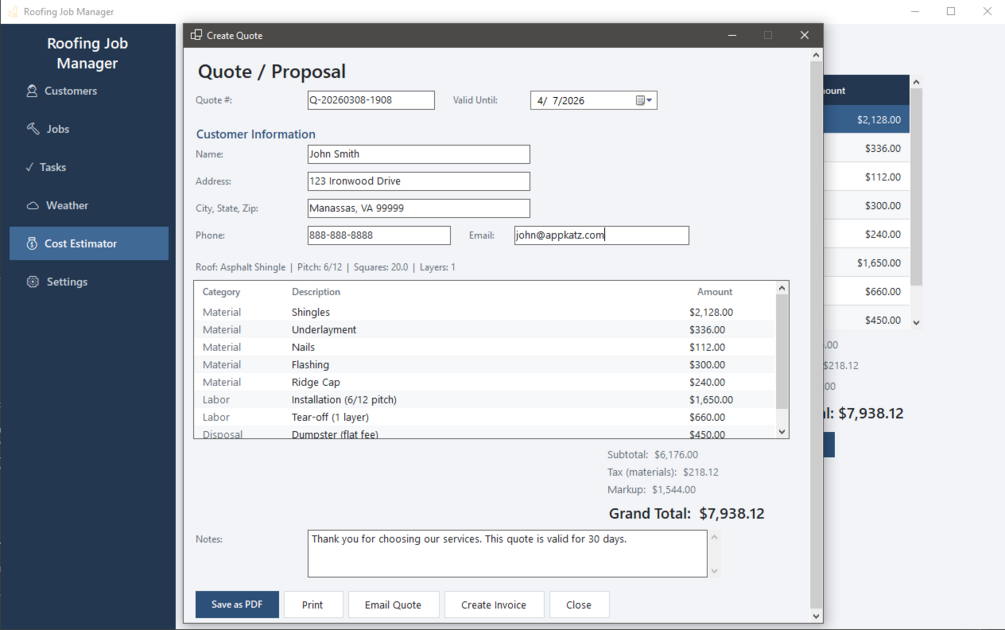Open the Customers section label
Screen dimensions: 1005x630
(x=71, y=91)
